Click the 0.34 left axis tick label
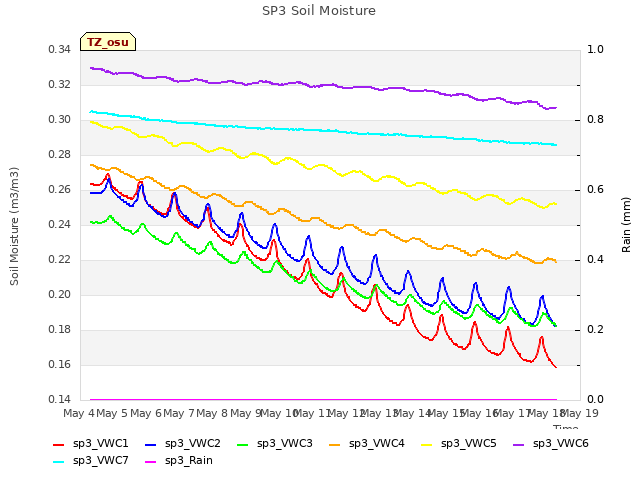640x480 pixels. pyautogui.click(x=60, y=50)
